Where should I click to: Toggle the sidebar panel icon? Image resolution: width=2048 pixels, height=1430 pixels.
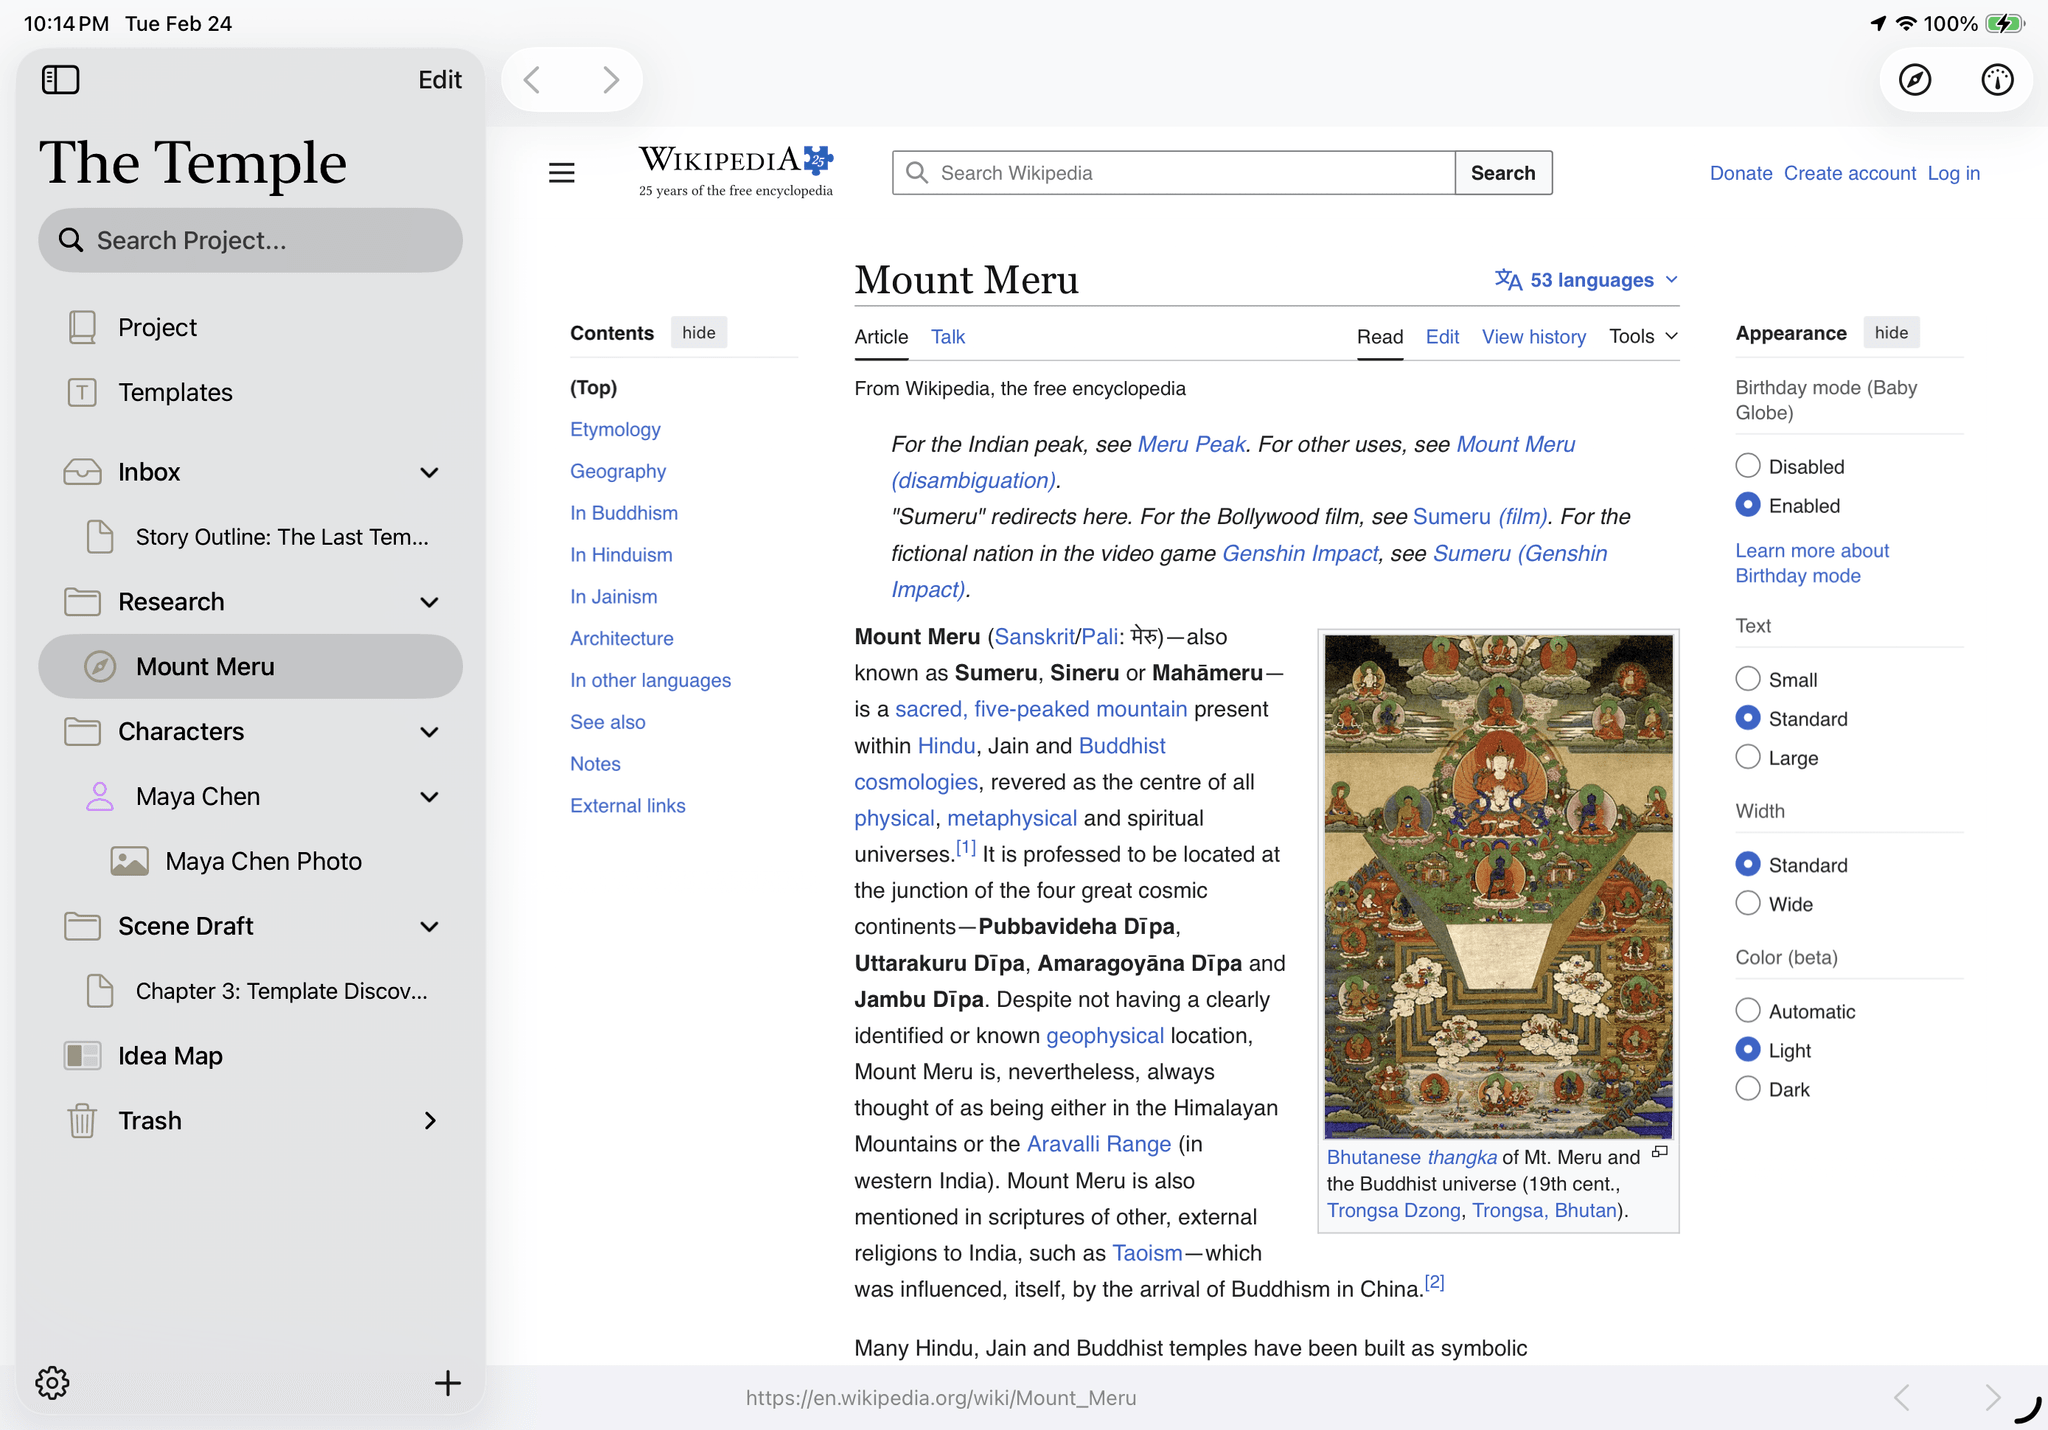pyautogui.click(x=61, y=80)
